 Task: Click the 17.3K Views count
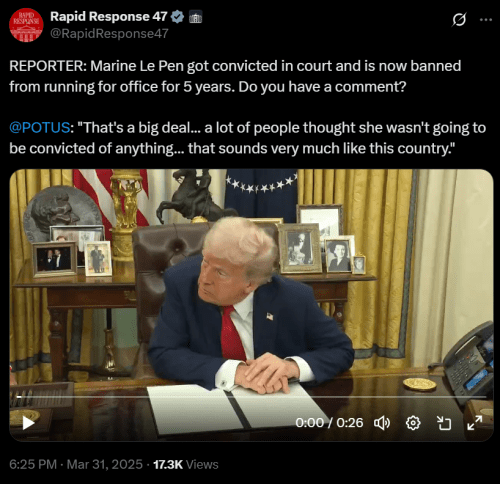click(x=186, y=464)
